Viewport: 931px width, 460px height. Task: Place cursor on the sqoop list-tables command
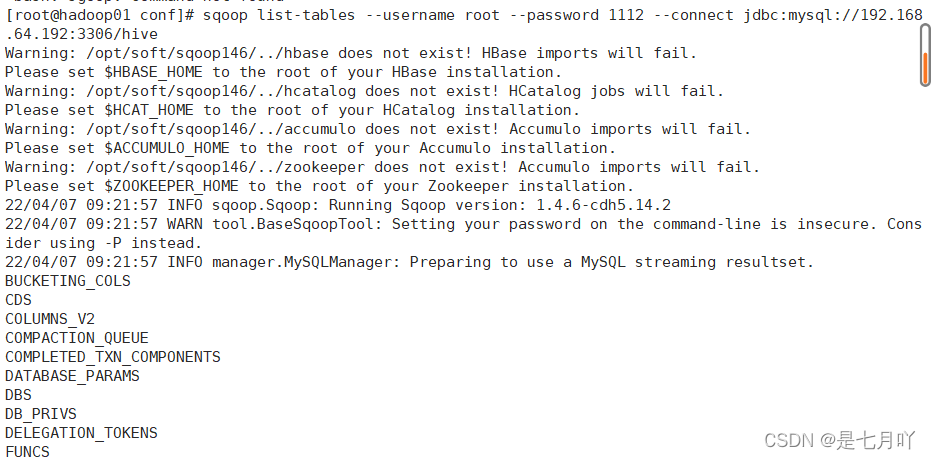[x=279, y=15]
